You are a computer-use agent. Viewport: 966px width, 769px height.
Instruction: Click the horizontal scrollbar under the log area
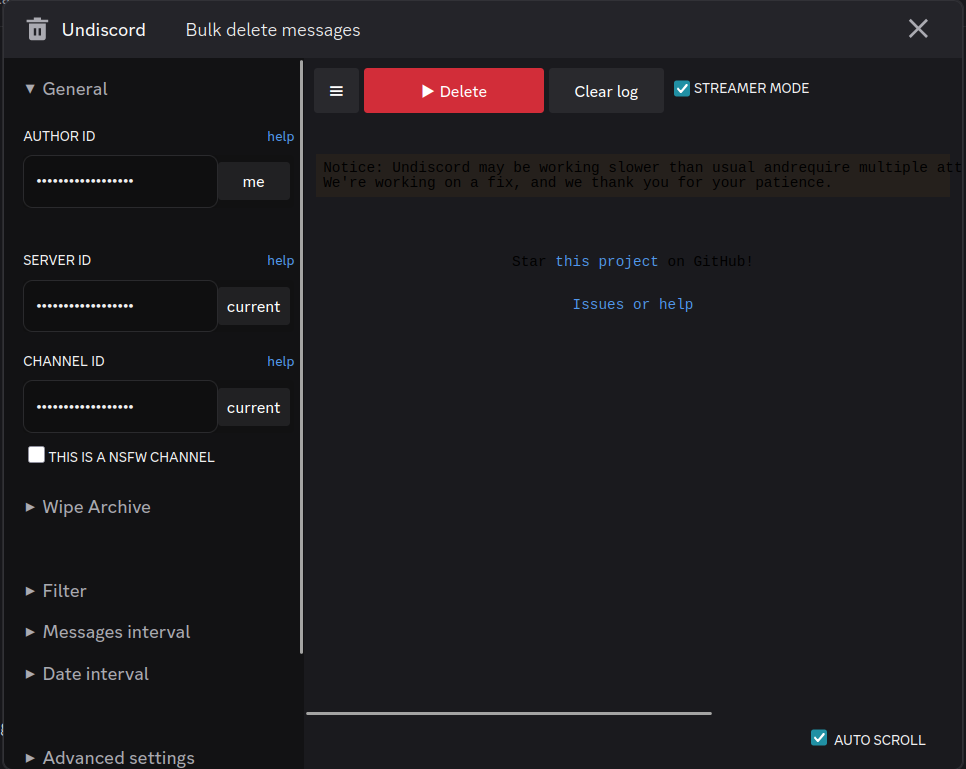tap(509, 714)
